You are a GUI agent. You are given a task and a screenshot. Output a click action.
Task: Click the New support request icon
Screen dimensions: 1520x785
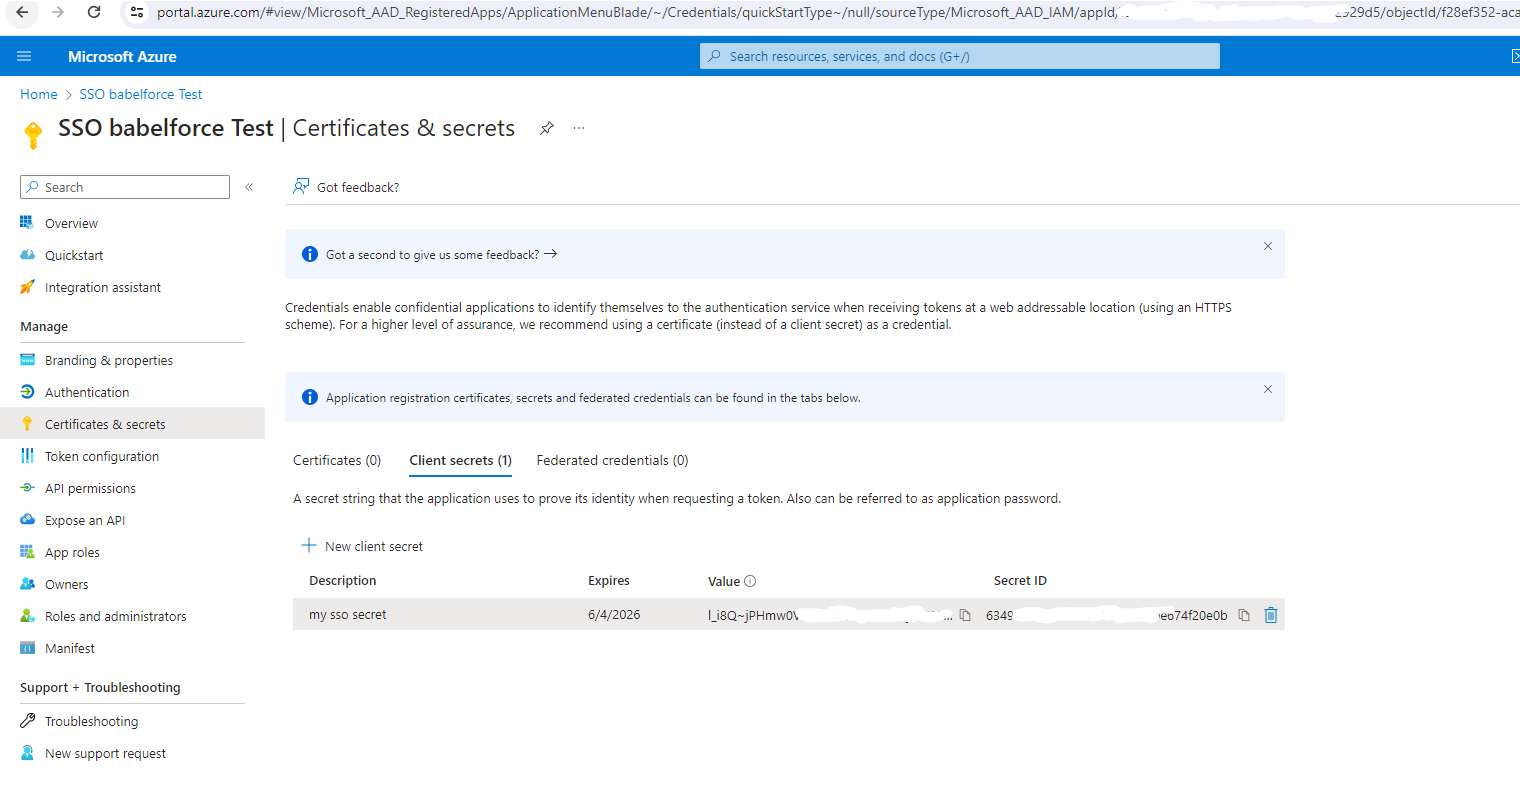pos(27,753)
